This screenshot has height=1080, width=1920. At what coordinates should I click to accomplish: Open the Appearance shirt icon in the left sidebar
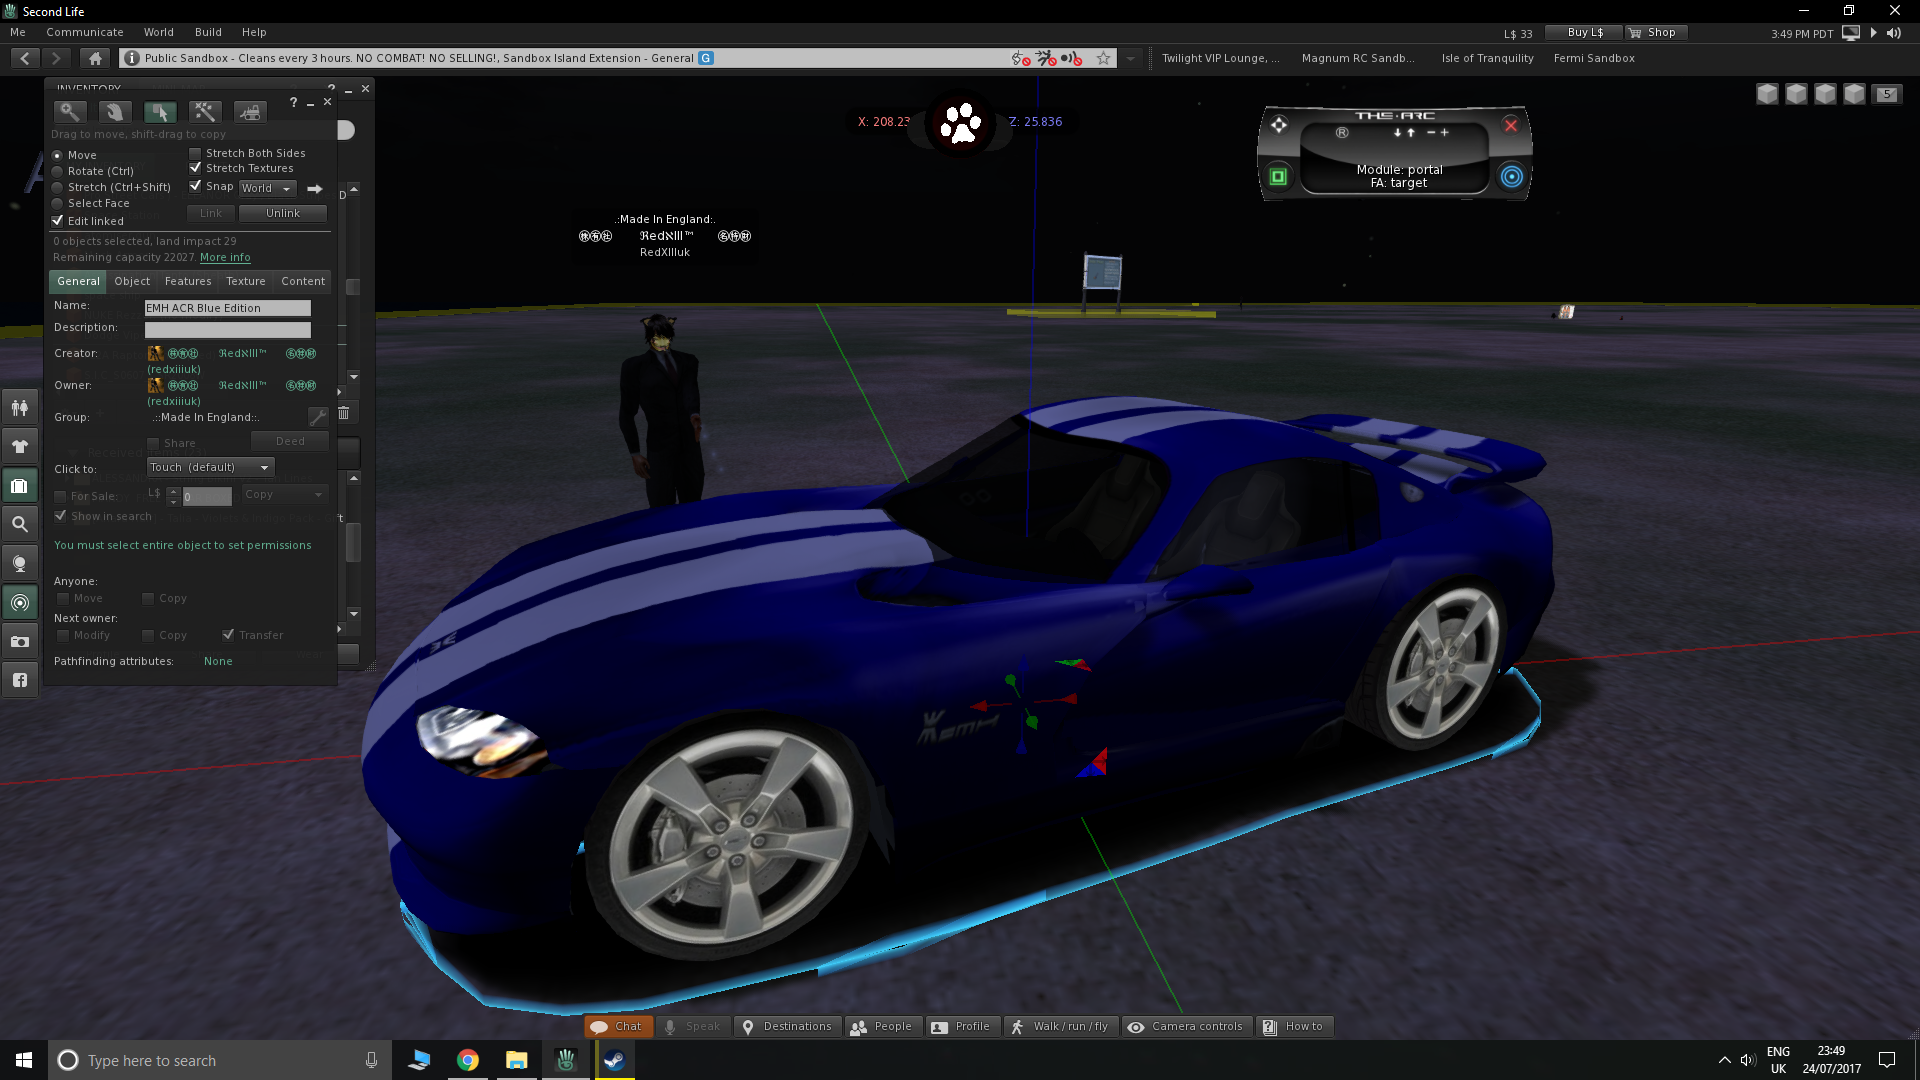click(19, 446)
